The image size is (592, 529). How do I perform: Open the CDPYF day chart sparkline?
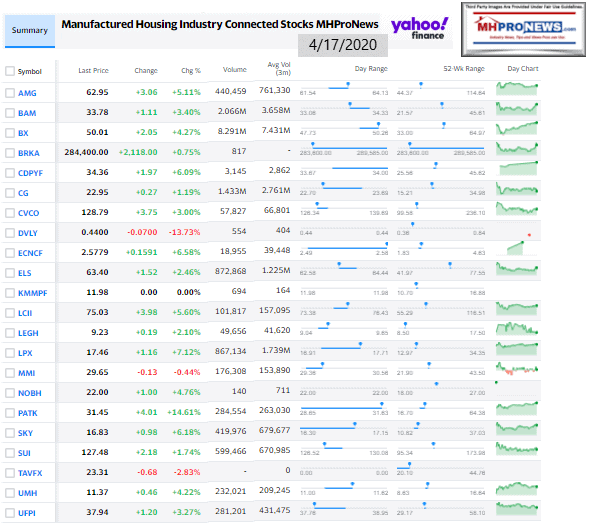click(x=518, y=168)
